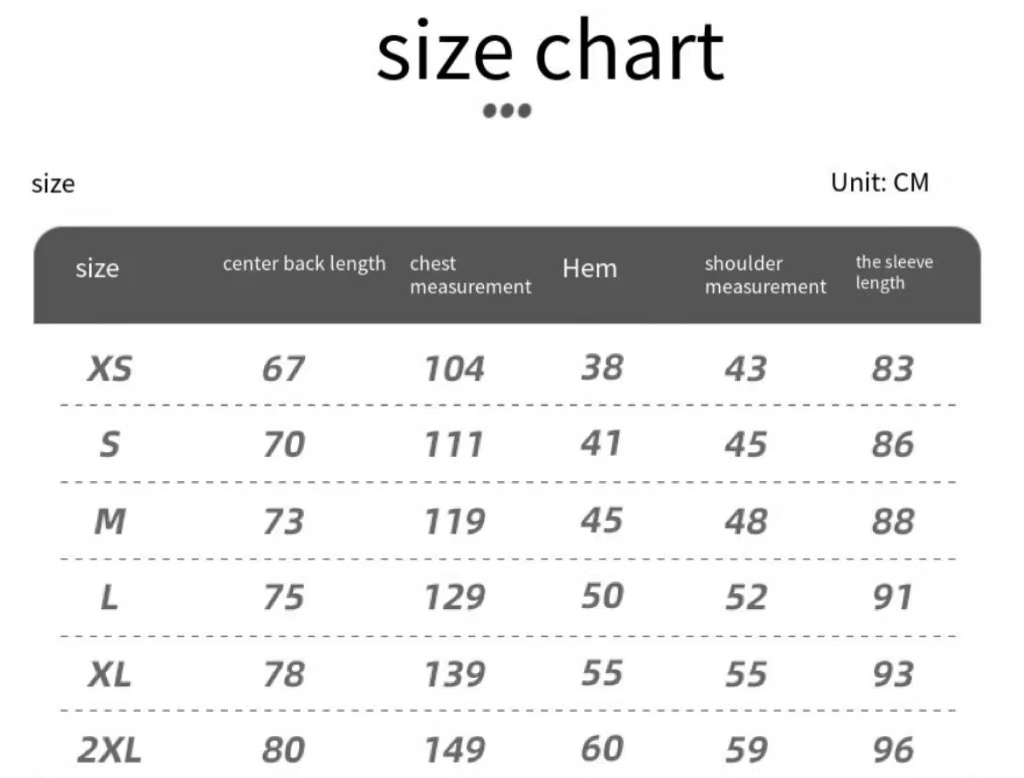Select center back length value 78 for XL
Viewport: 1024px width, 778px height.
tap(283, 674)
